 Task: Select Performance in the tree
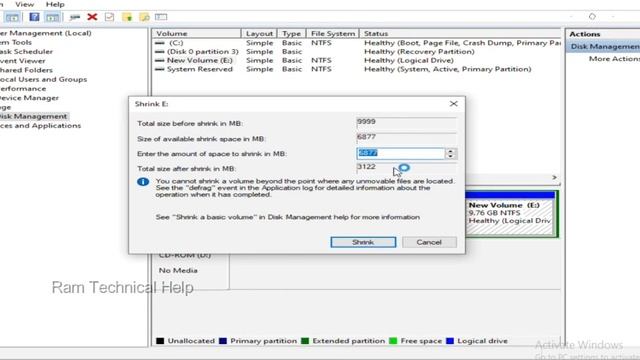pos(23,89)
